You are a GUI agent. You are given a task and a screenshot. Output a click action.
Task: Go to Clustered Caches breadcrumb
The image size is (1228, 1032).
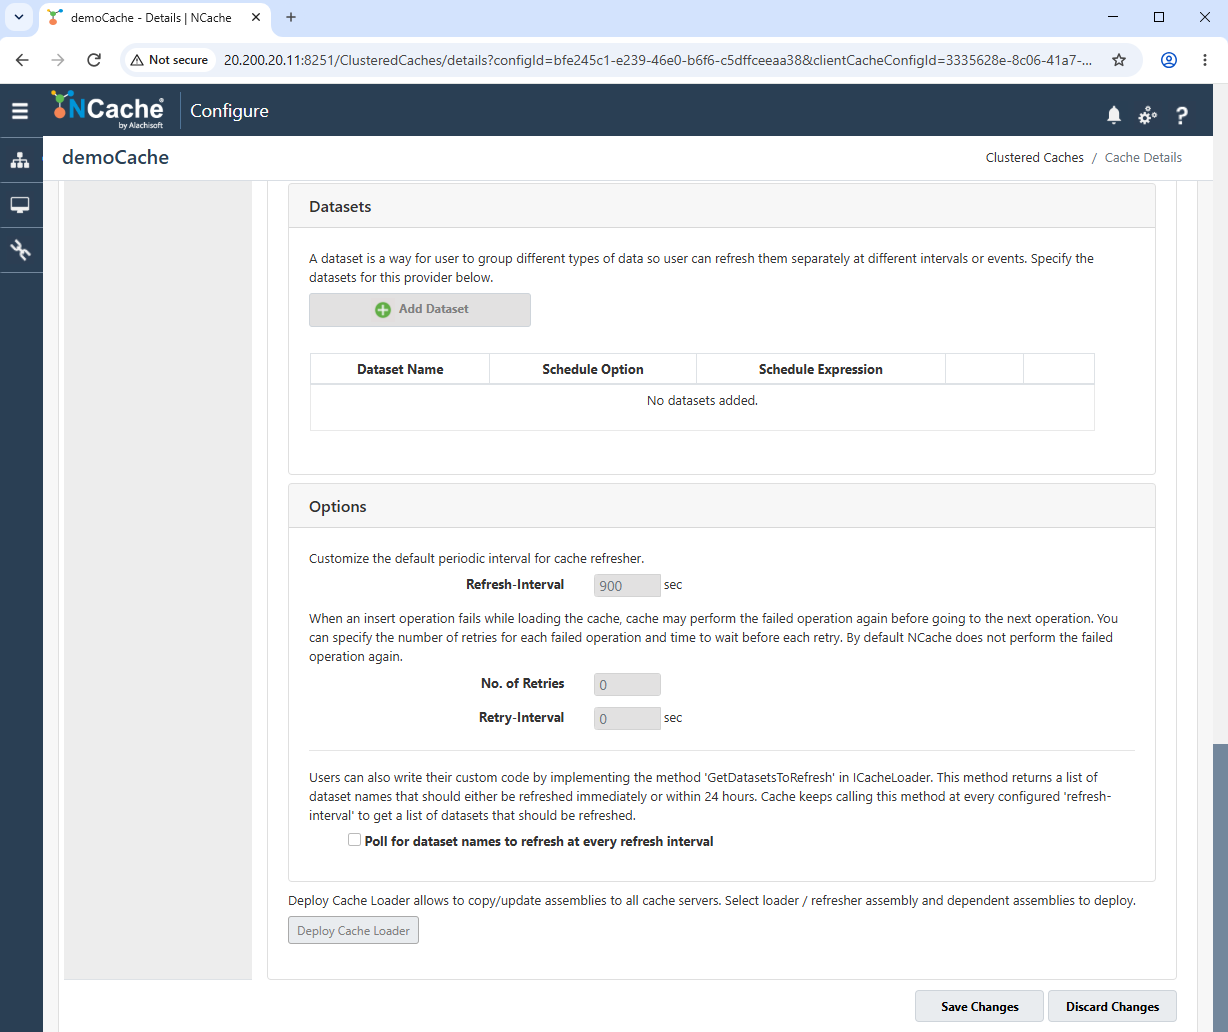tap(1034, 157)
